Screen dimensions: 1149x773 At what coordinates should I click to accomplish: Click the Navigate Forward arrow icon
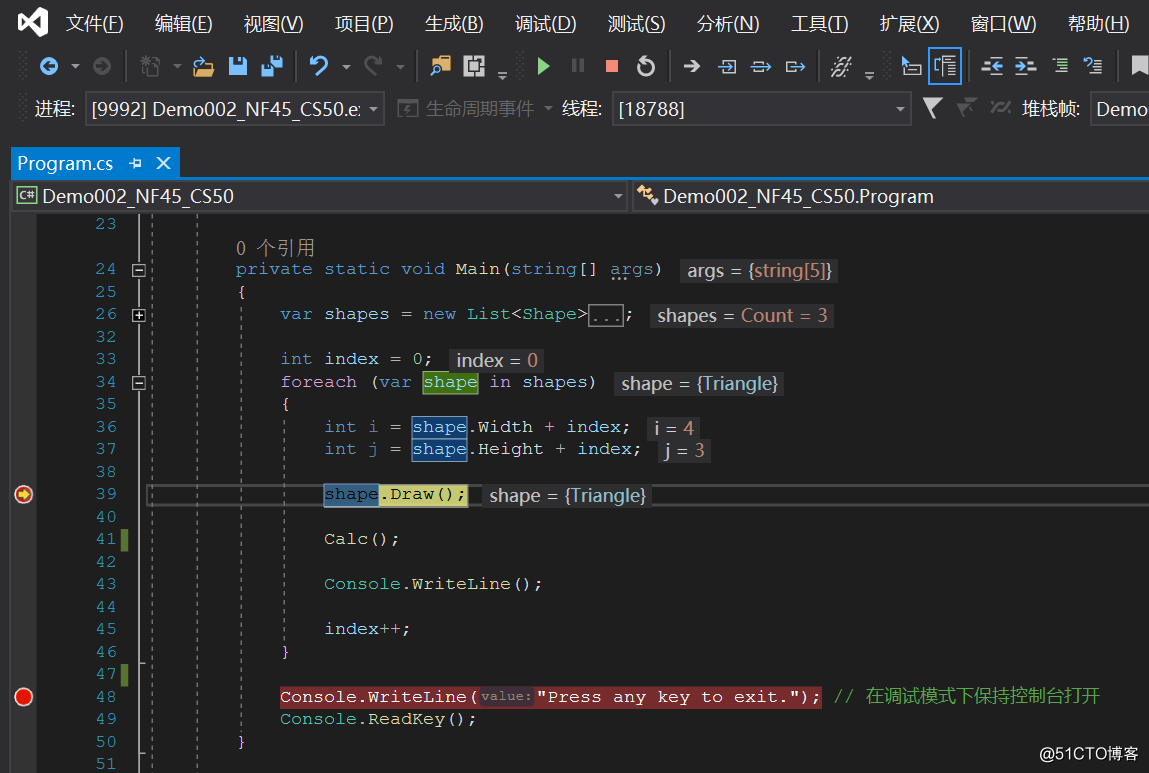102,67
